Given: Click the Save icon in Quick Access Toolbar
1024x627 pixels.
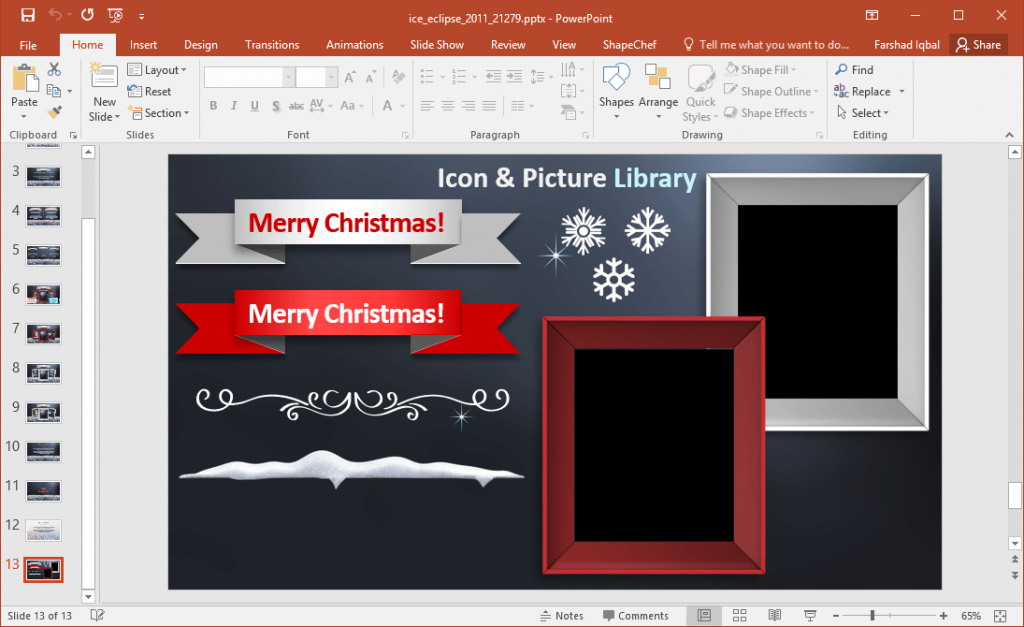Looking at the screenshot, I should point(27,16).
